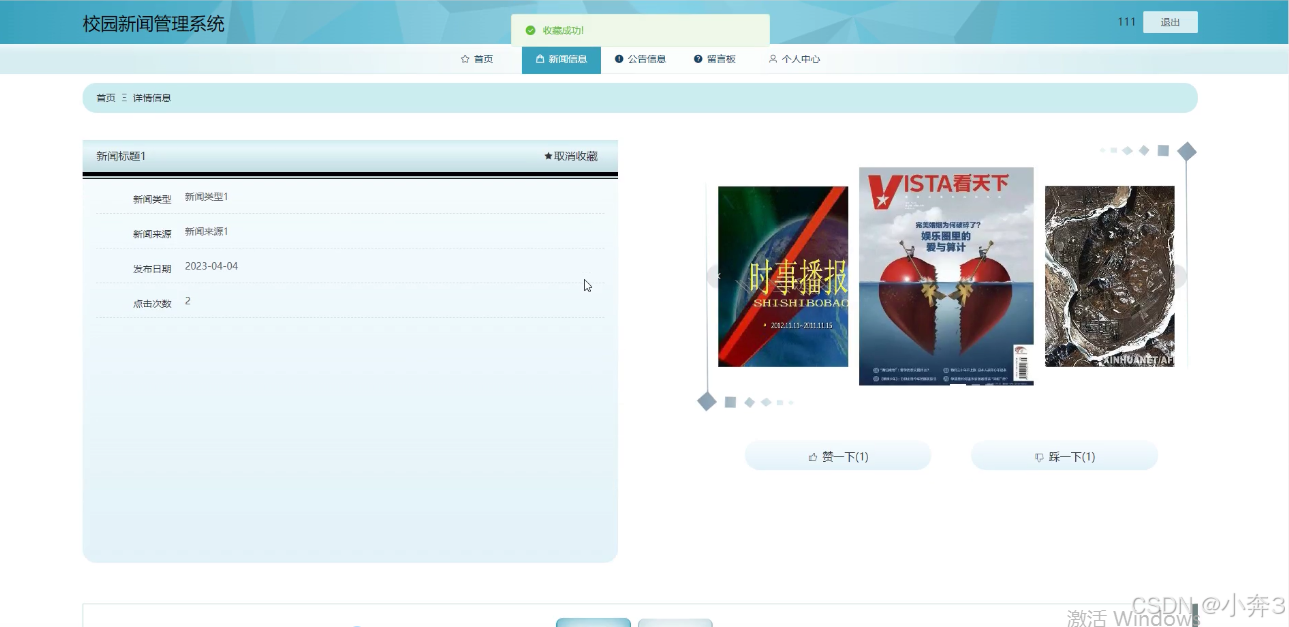
Task: Select the third pagination dot below carousel
Action: pos(748,401)
